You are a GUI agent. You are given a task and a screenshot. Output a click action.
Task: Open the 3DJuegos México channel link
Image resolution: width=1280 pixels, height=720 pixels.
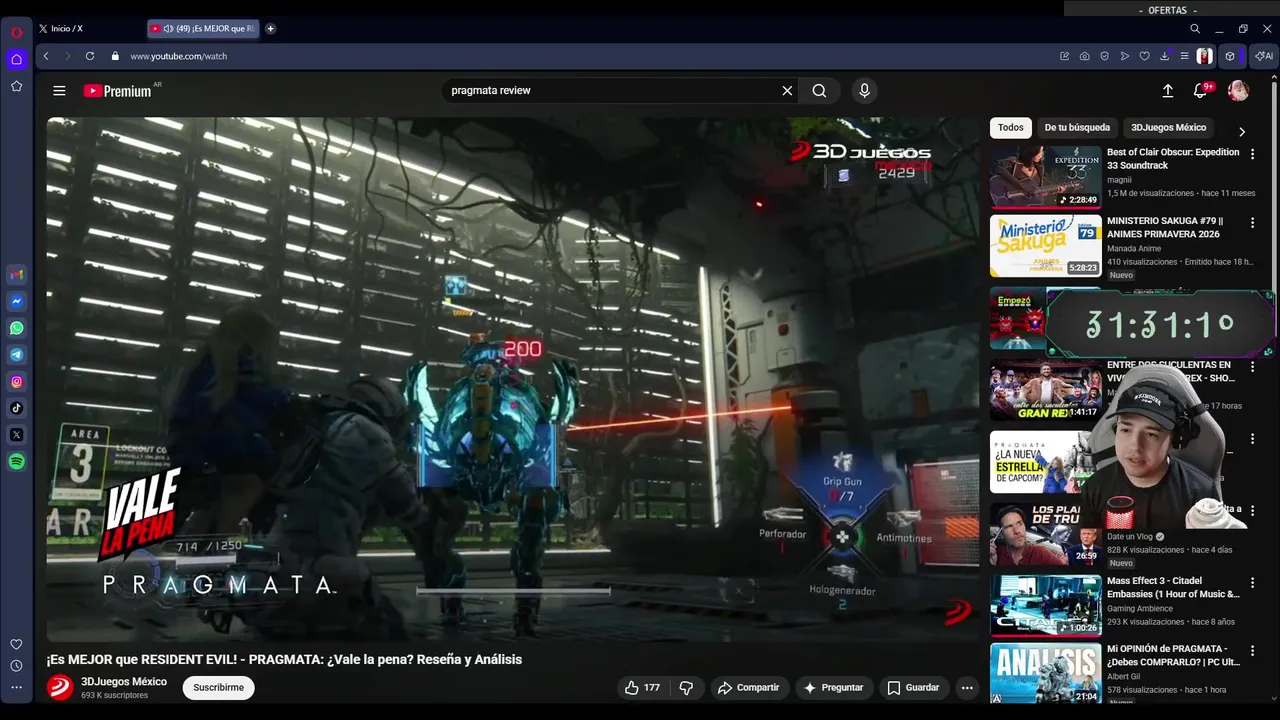coord(124,682)
